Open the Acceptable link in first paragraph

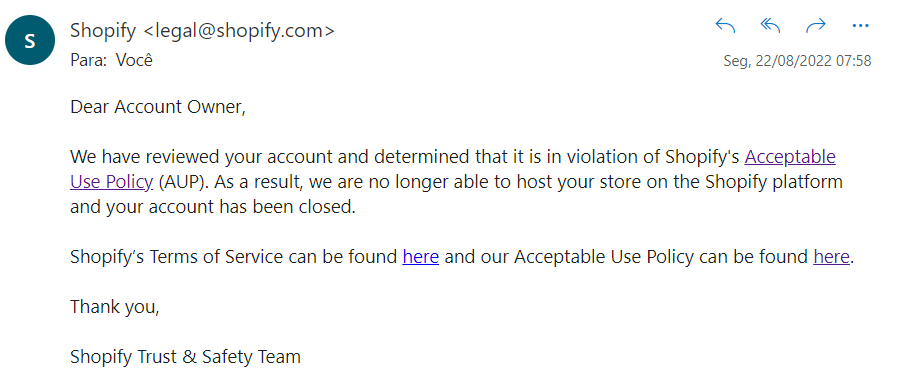(790, 157)
